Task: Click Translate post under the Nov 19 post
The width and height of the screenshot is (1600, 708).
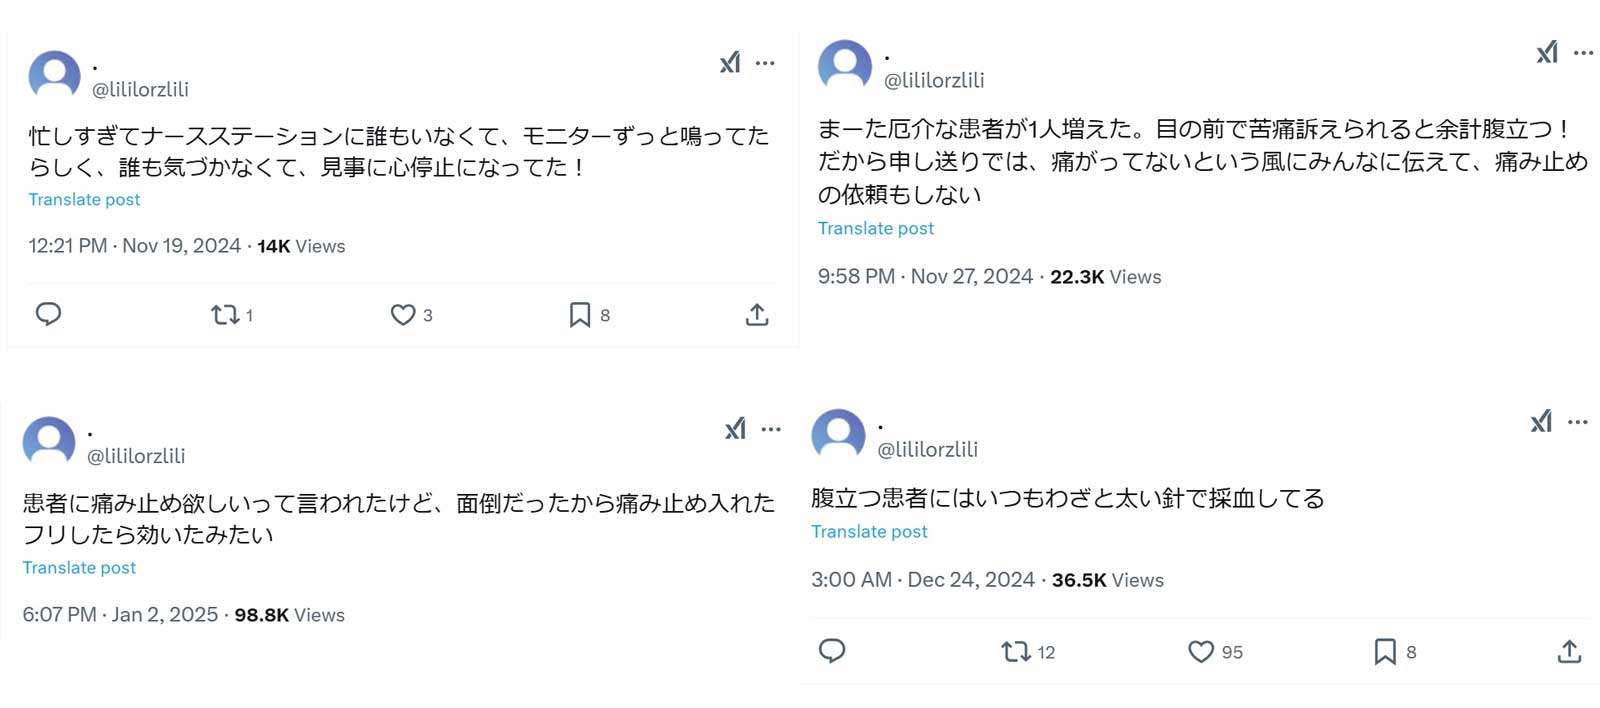Action: [x=84, y=199]
